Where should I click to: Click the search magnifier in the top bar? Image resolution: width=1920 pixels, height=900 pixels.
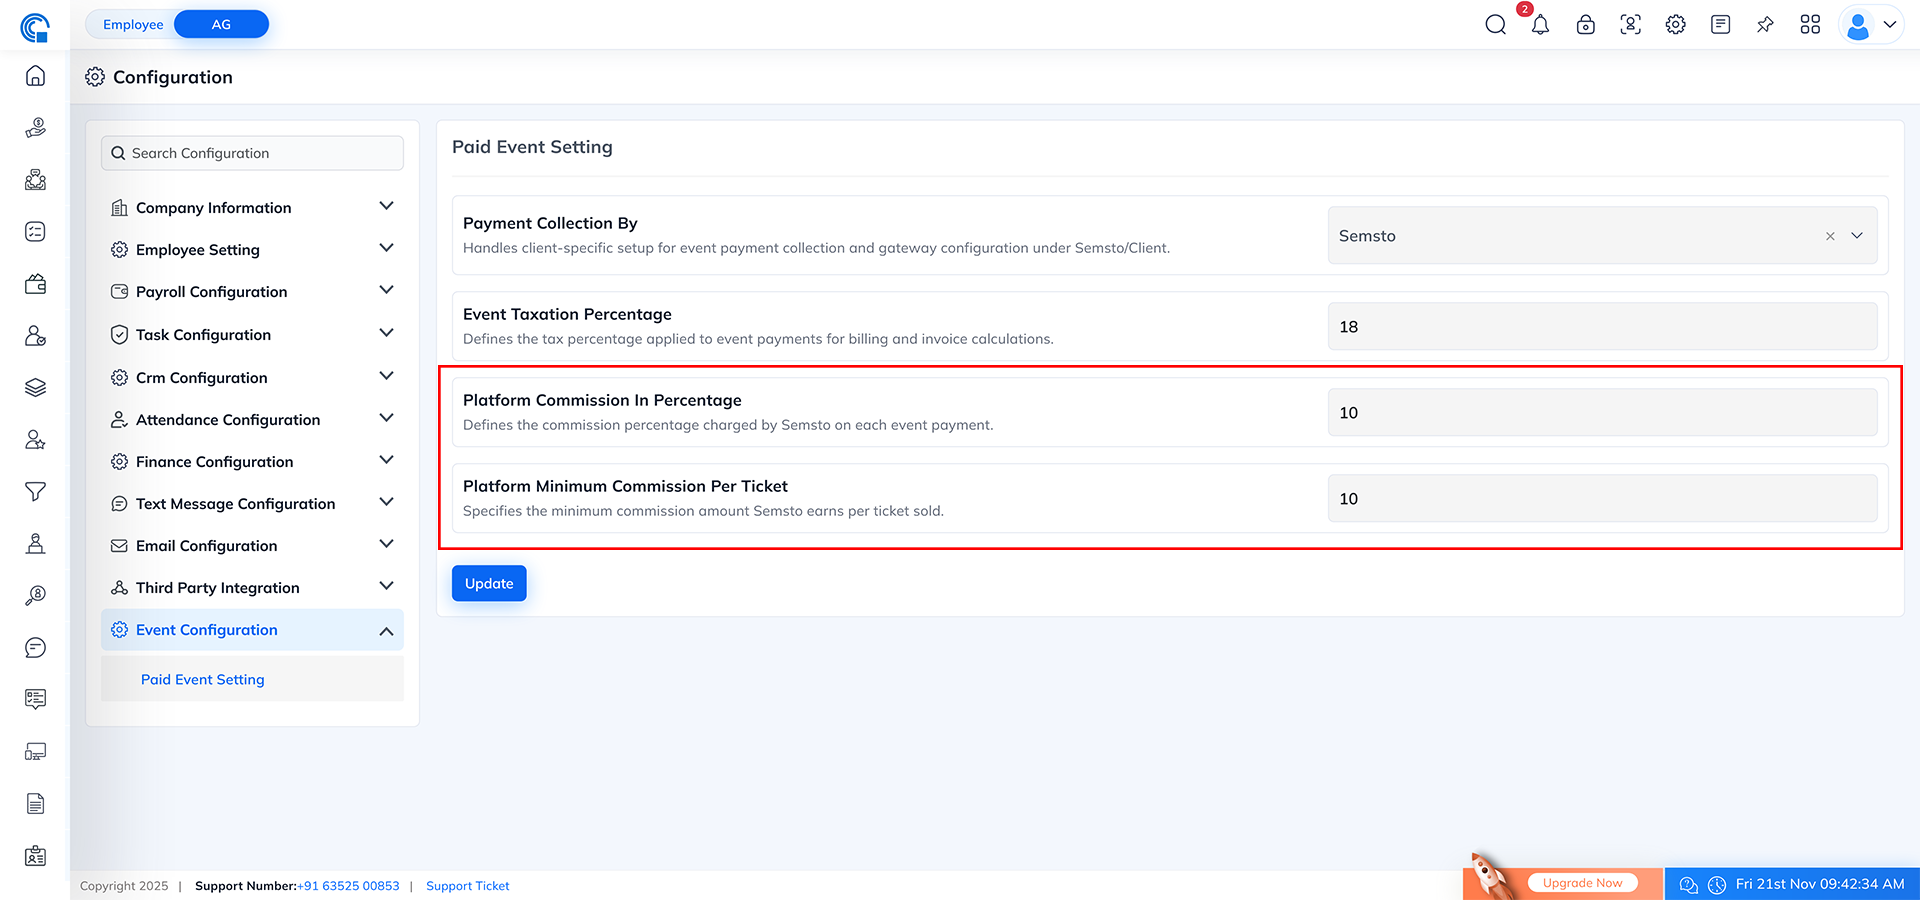(1495, 24)
